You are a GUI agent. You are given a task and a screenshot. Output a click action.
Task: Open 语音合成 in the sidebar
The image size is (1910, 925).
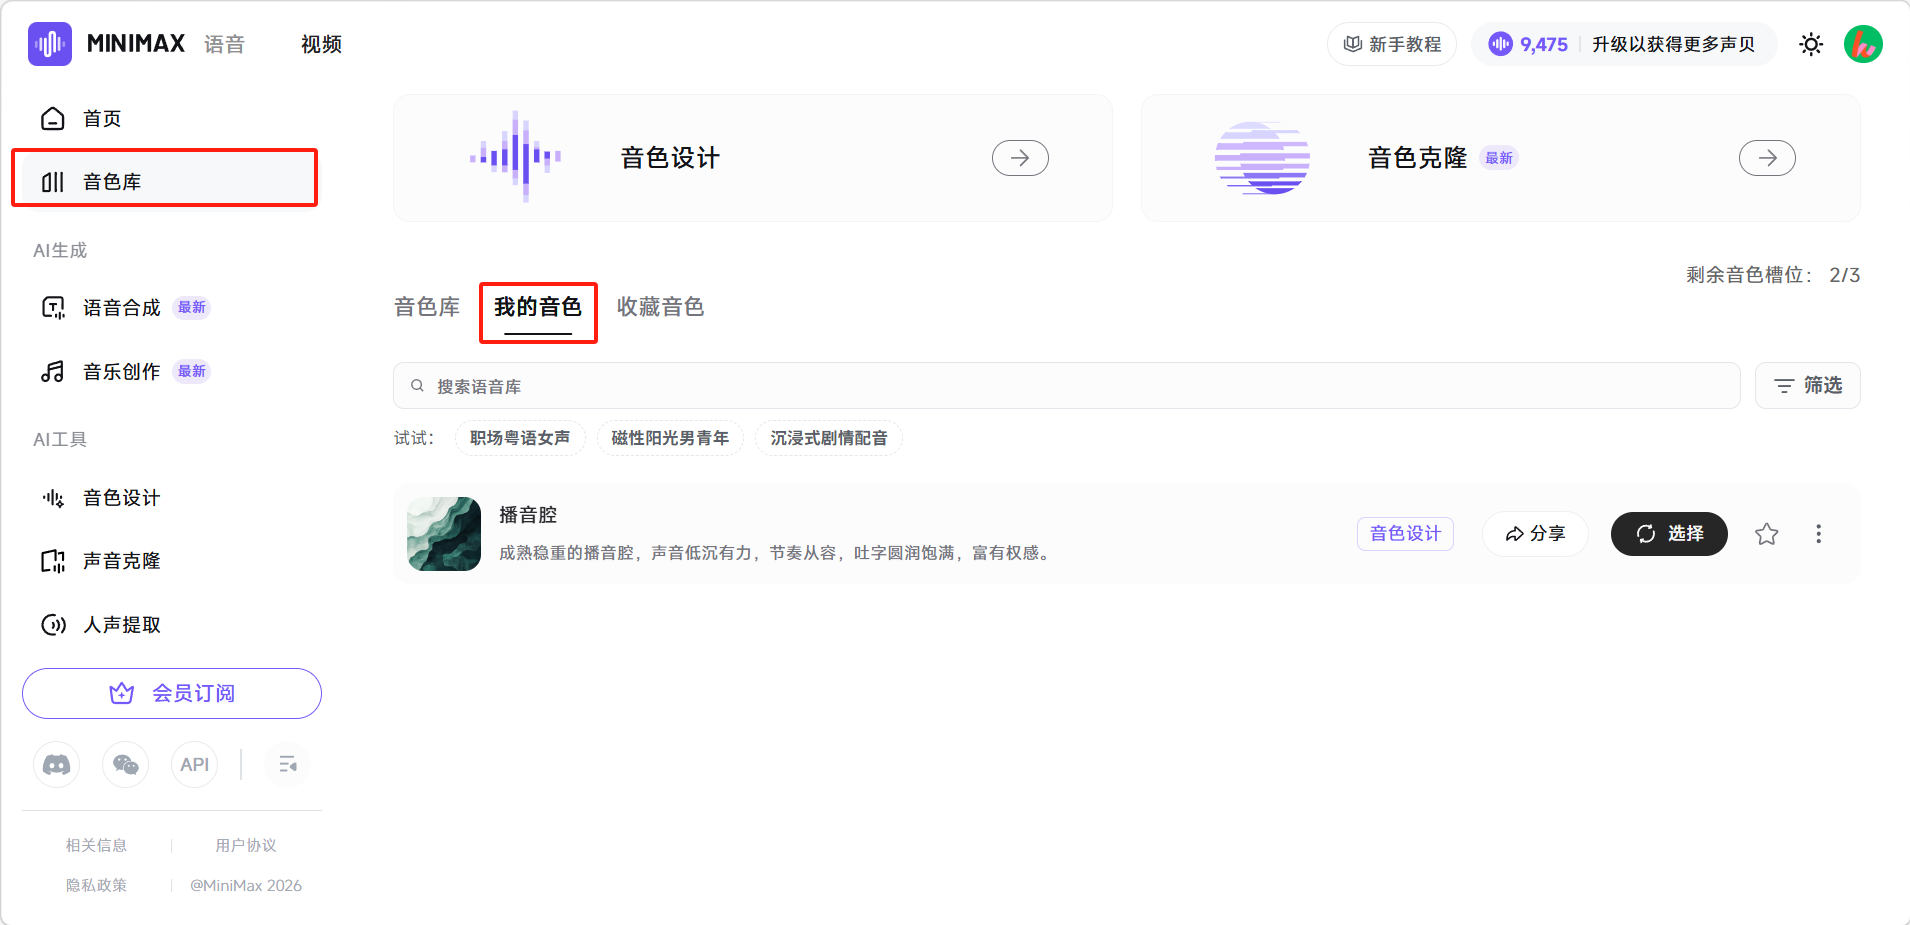[x=121, y=308]
